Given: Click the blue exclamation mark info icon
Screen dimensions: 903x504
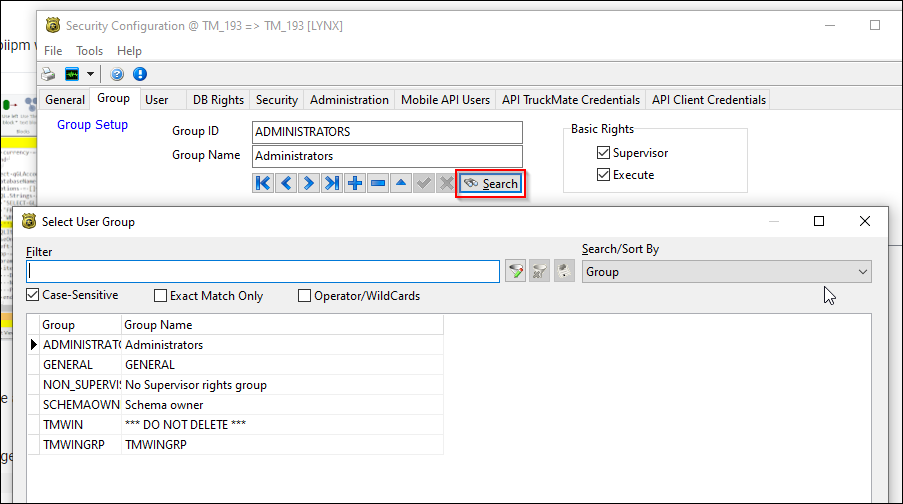Looking at the screenshot, I should (140, 74).
